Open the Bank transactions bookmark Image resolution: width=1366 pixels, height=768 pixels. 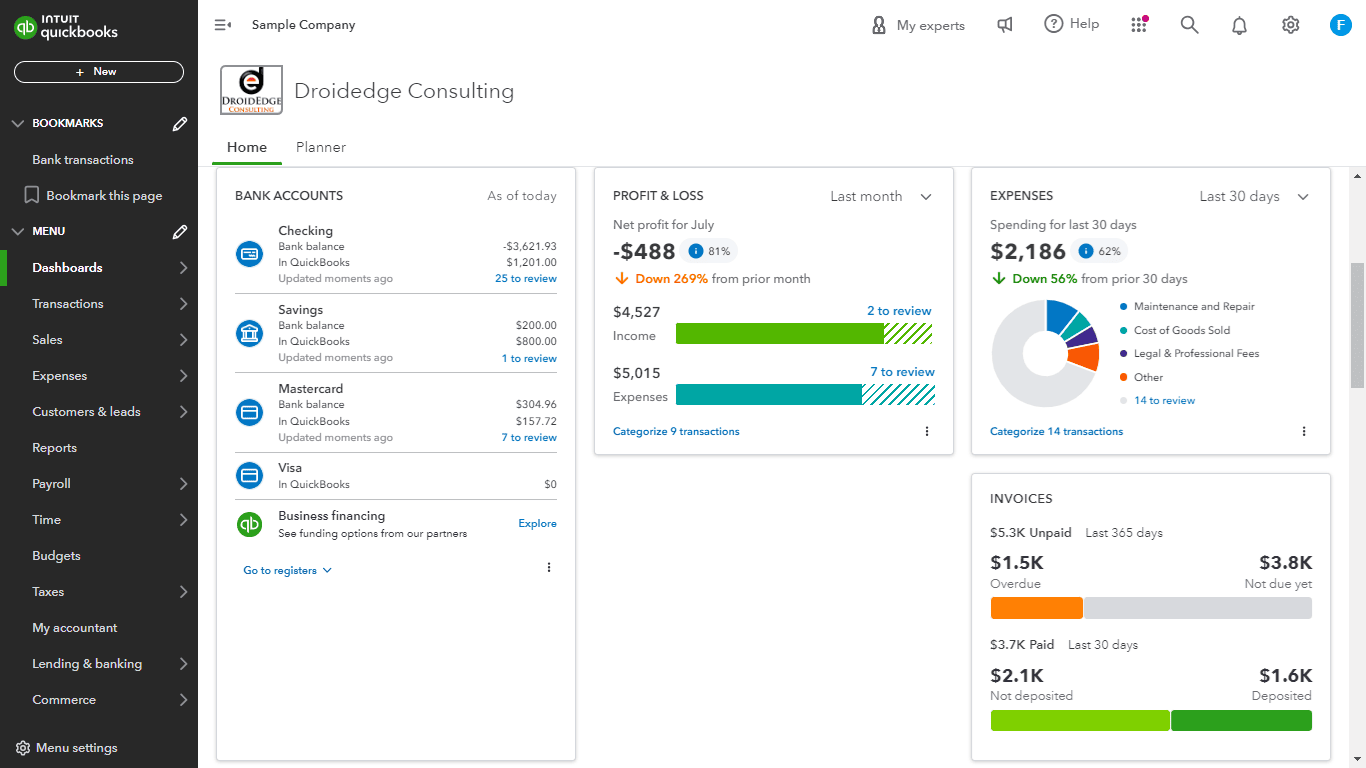tap(83, 160)
